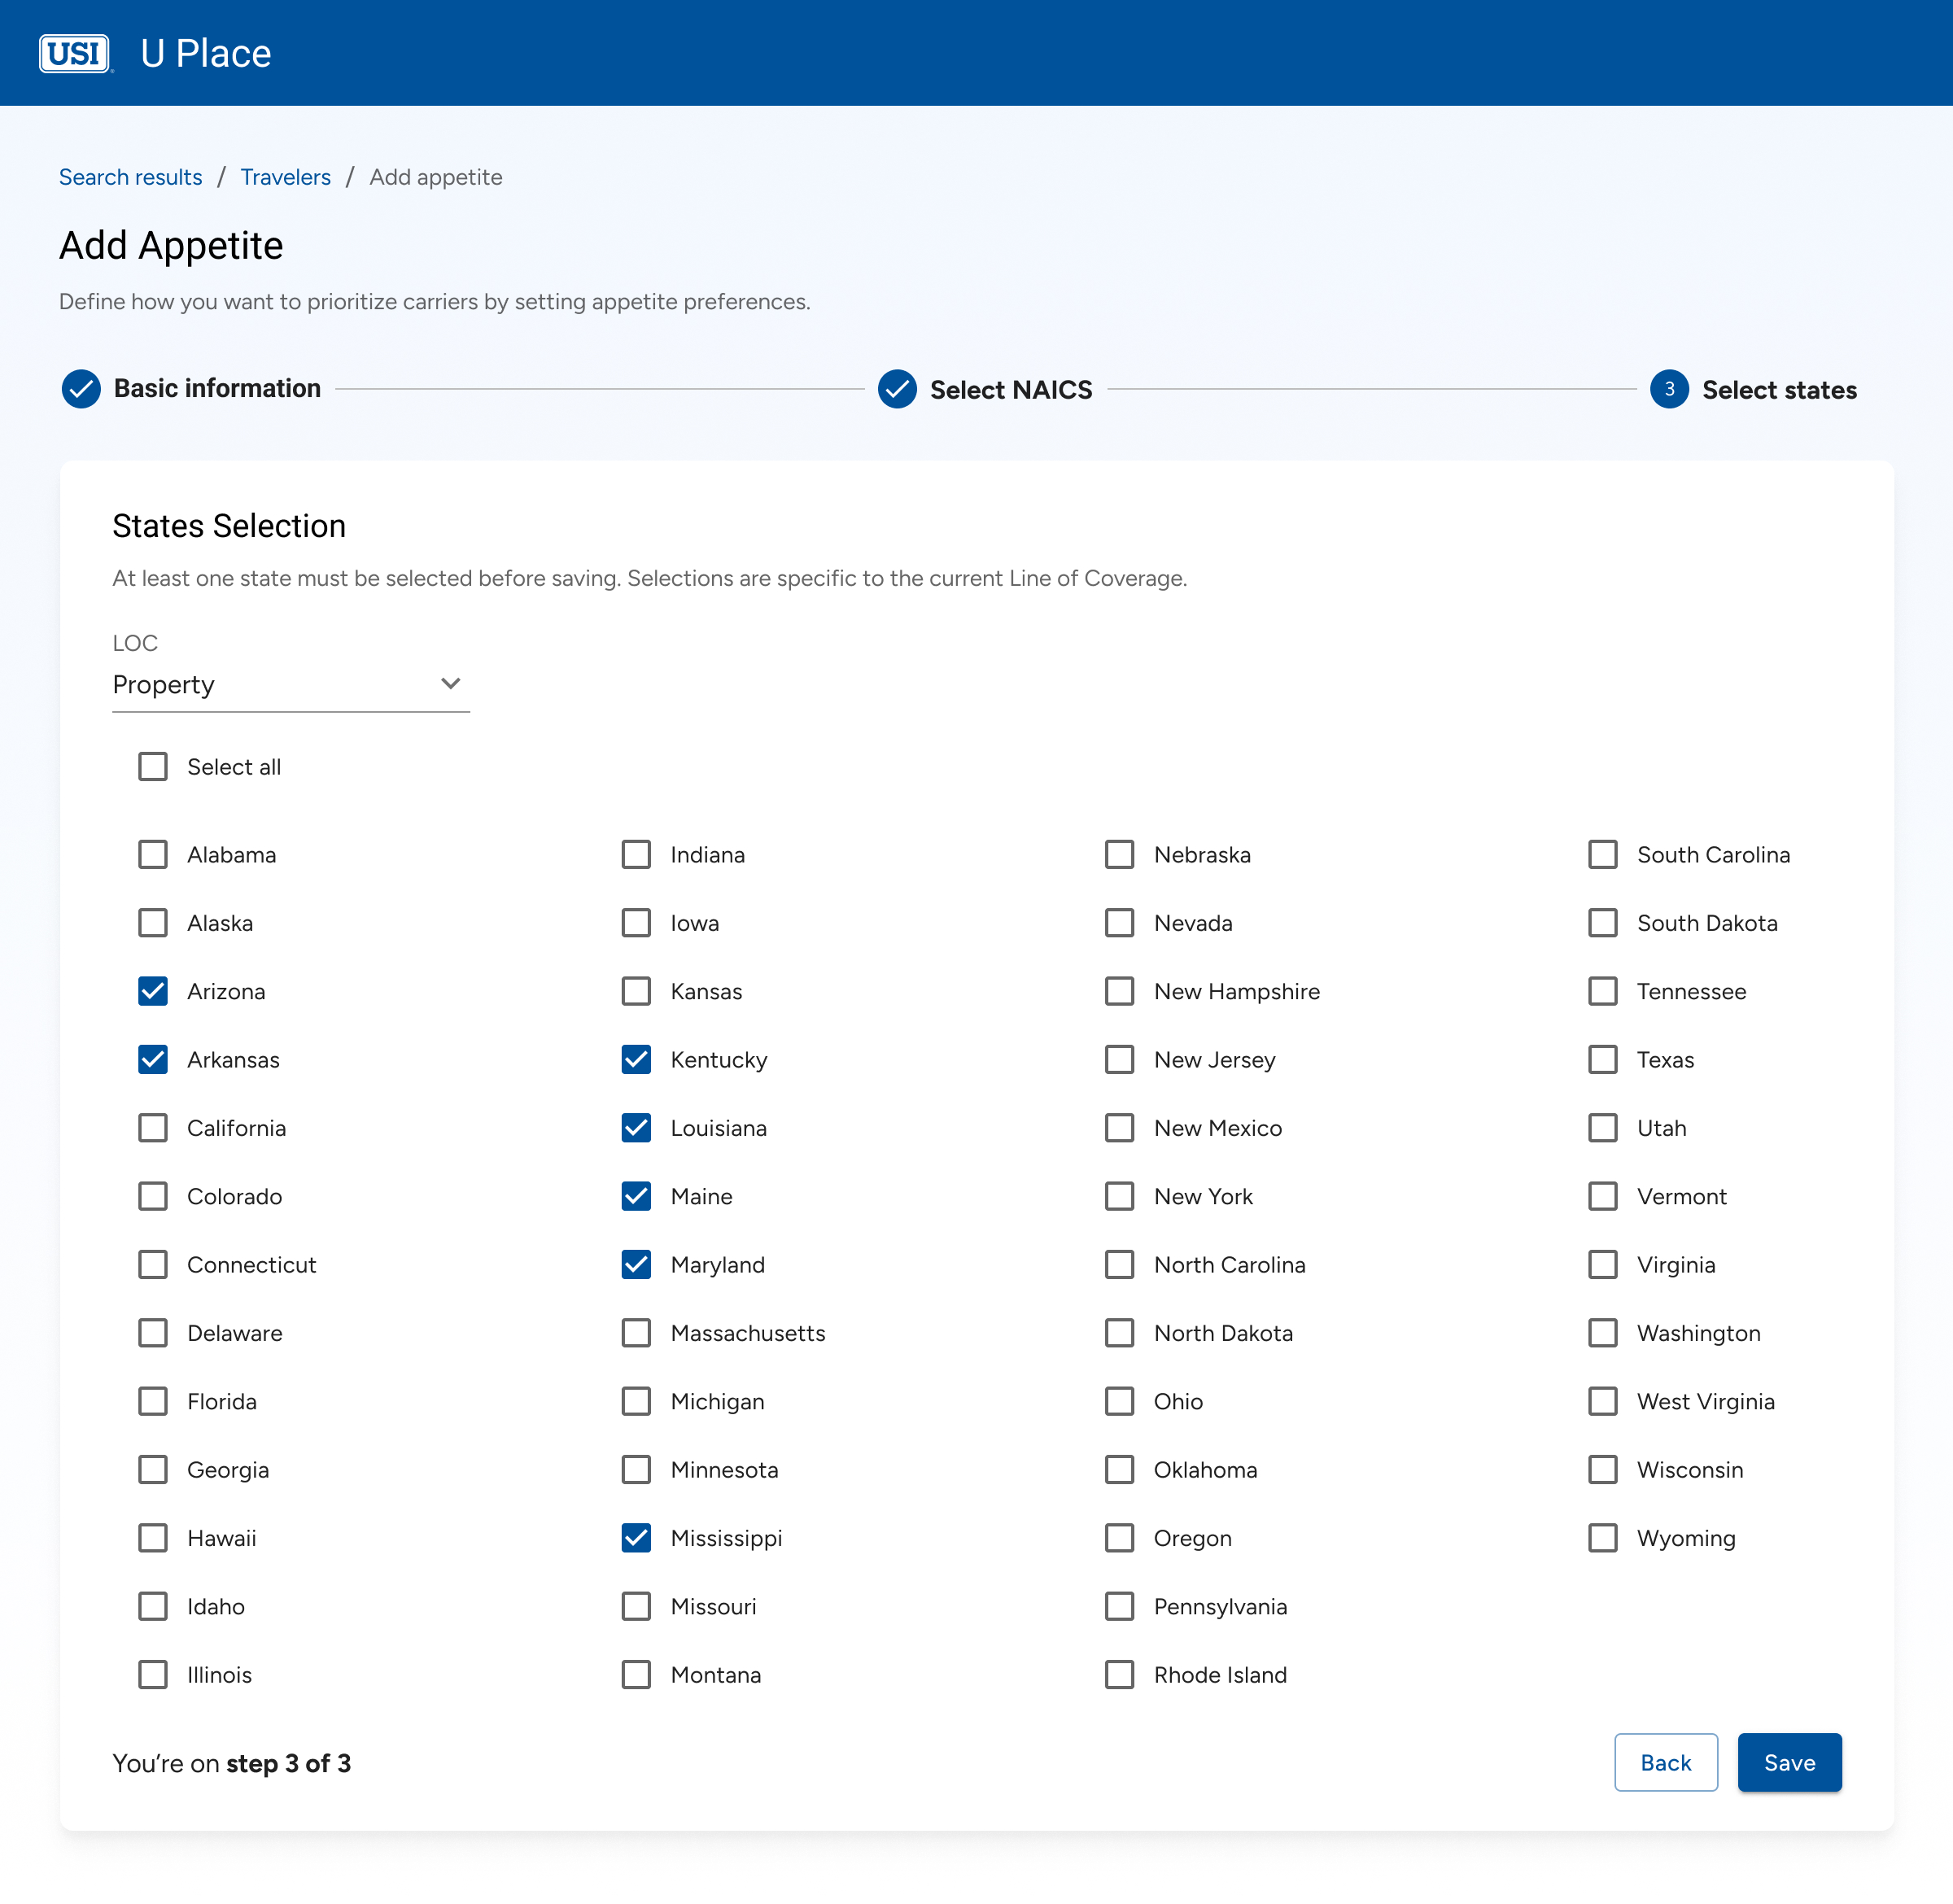
Task: Uncheck the Arizona checkbox
Action: pos(153,991)
